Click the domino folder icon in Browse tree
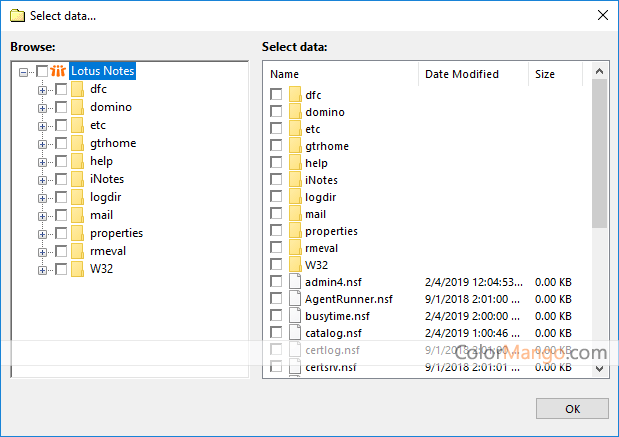Viewport: 619px width, 437px height. [77, 107]
